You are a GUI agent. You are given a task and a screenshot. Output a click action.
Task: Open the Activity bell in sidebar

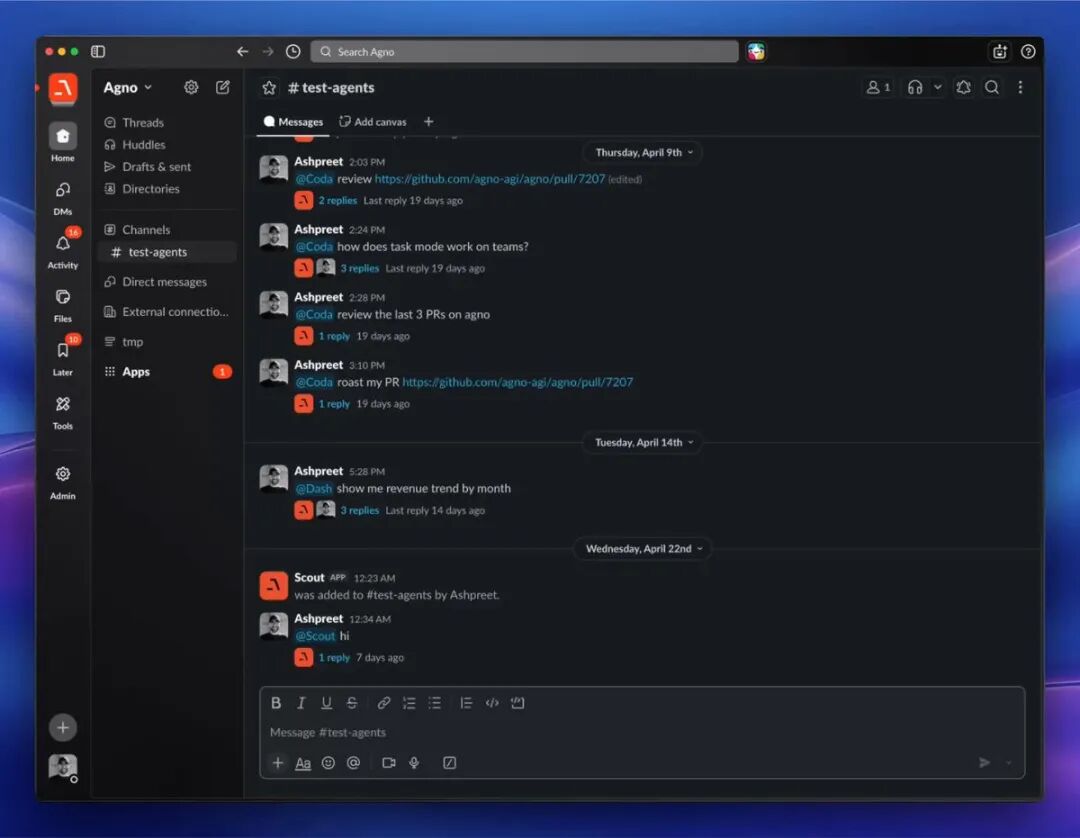63,245
